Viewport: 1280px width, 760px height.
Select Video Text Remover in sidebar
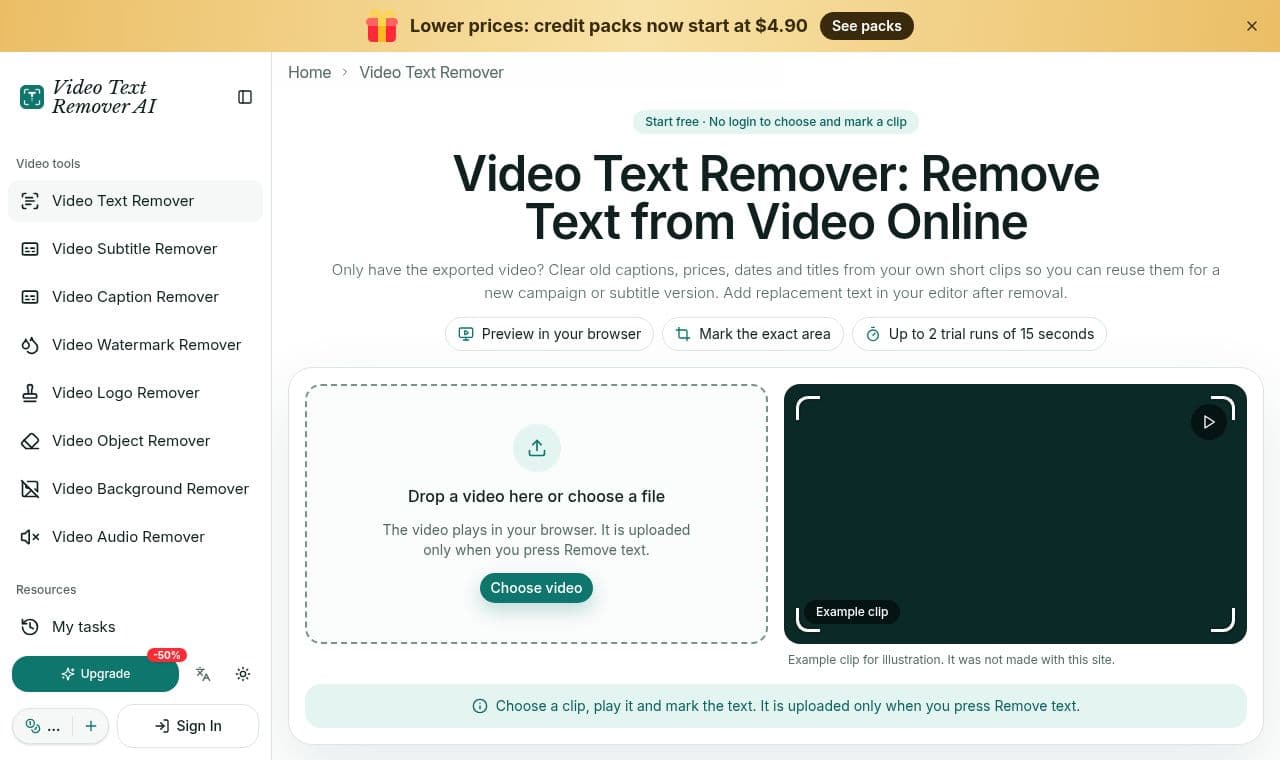pos(135,201)
